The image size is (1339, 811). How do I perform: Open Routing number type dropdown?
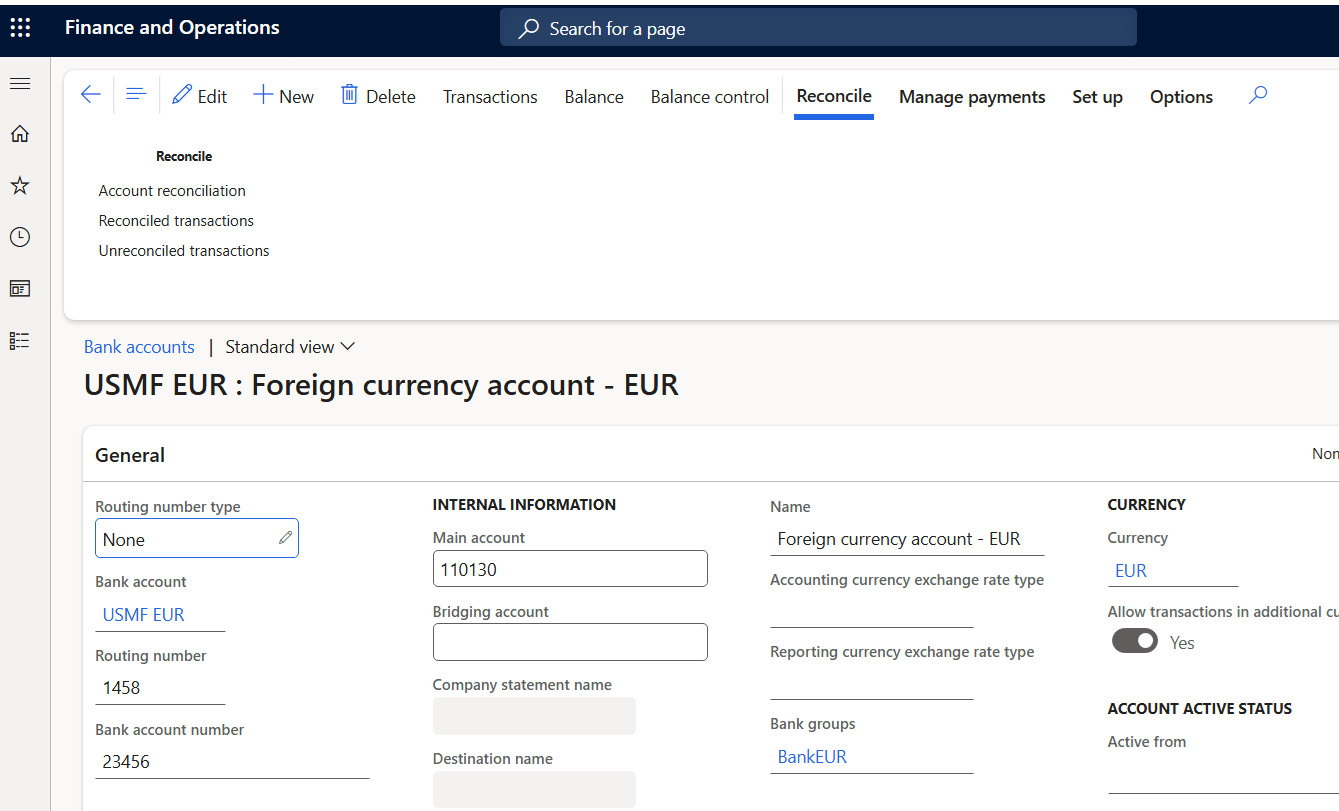click(196, 539)
